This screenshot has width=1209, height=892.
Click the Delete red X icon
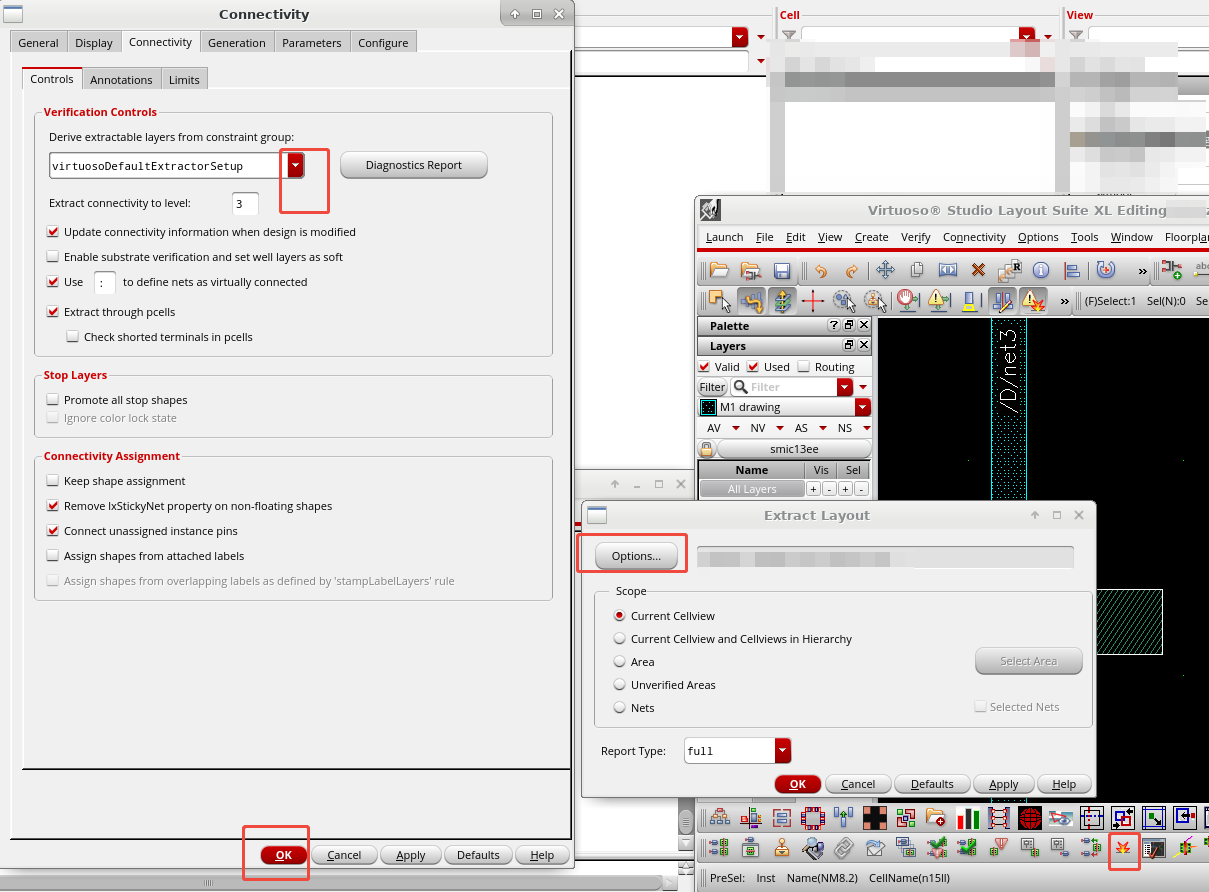pos(978,270)
